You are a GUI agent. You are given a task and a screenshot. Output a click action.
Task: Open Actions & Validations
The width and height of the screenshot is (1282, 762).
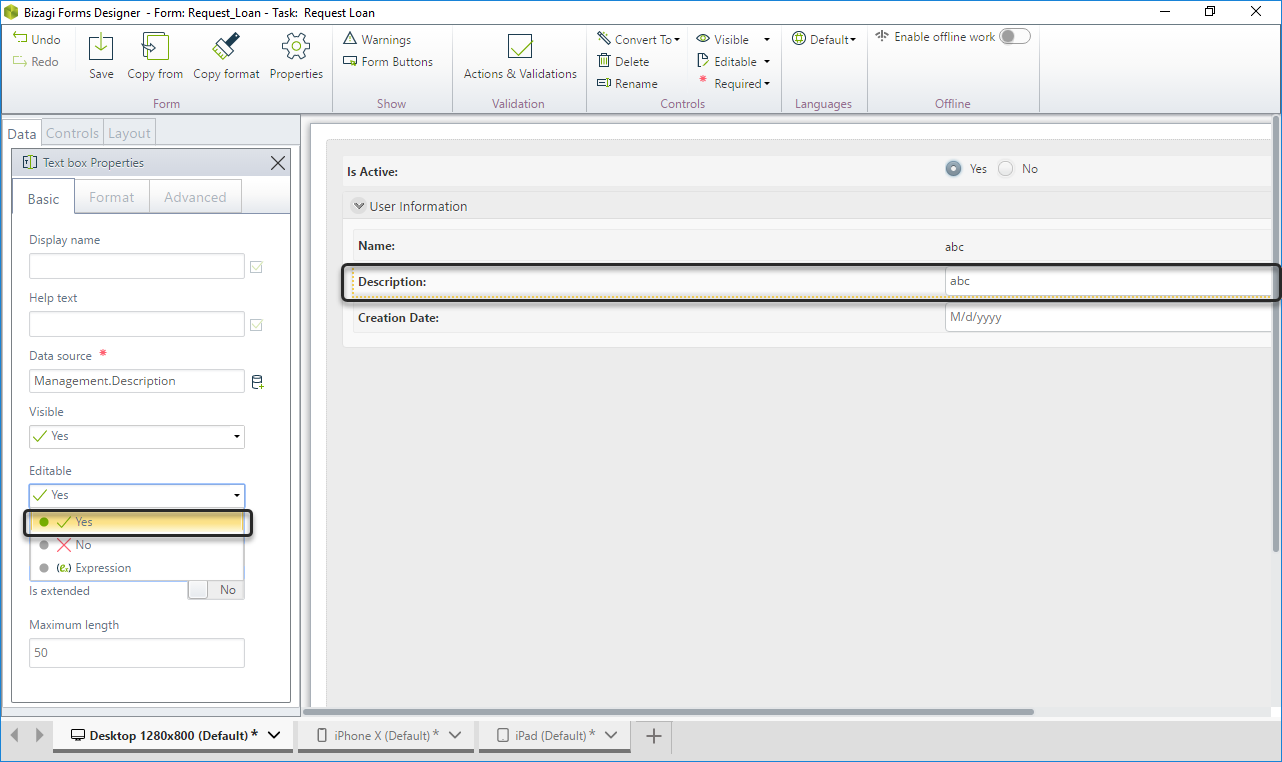pos(520,56)
